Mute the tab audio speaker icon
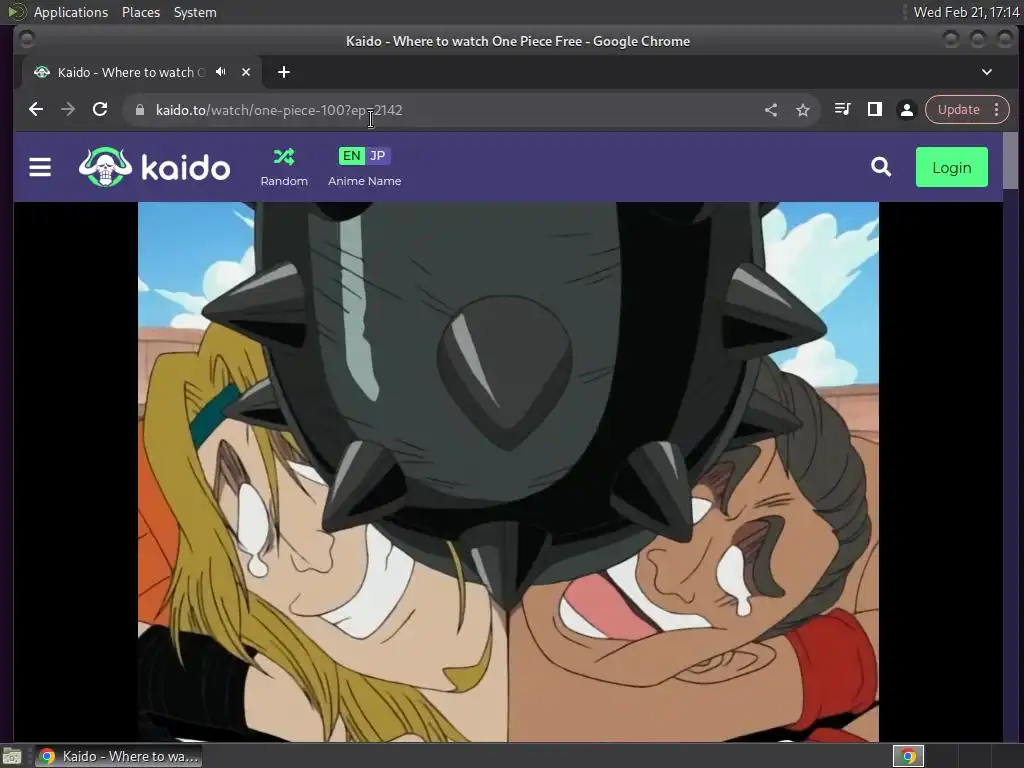This screenshot has height=768, width=1024. pos(221,72)
